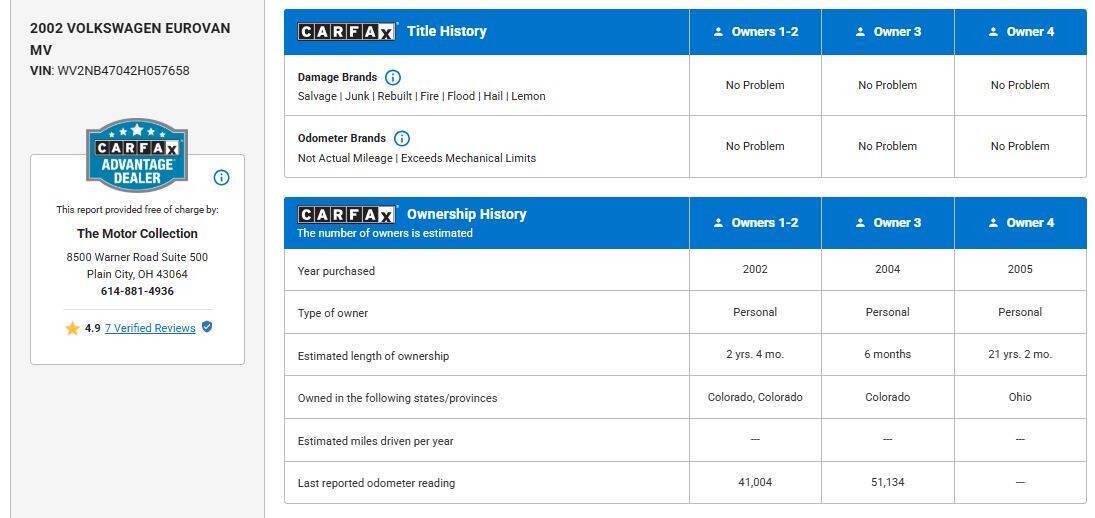Image resolution: width=1095 pixels, height=518 pixels.
Task: Open the Advantage Dealer info icon
Action: coord(221,177)
